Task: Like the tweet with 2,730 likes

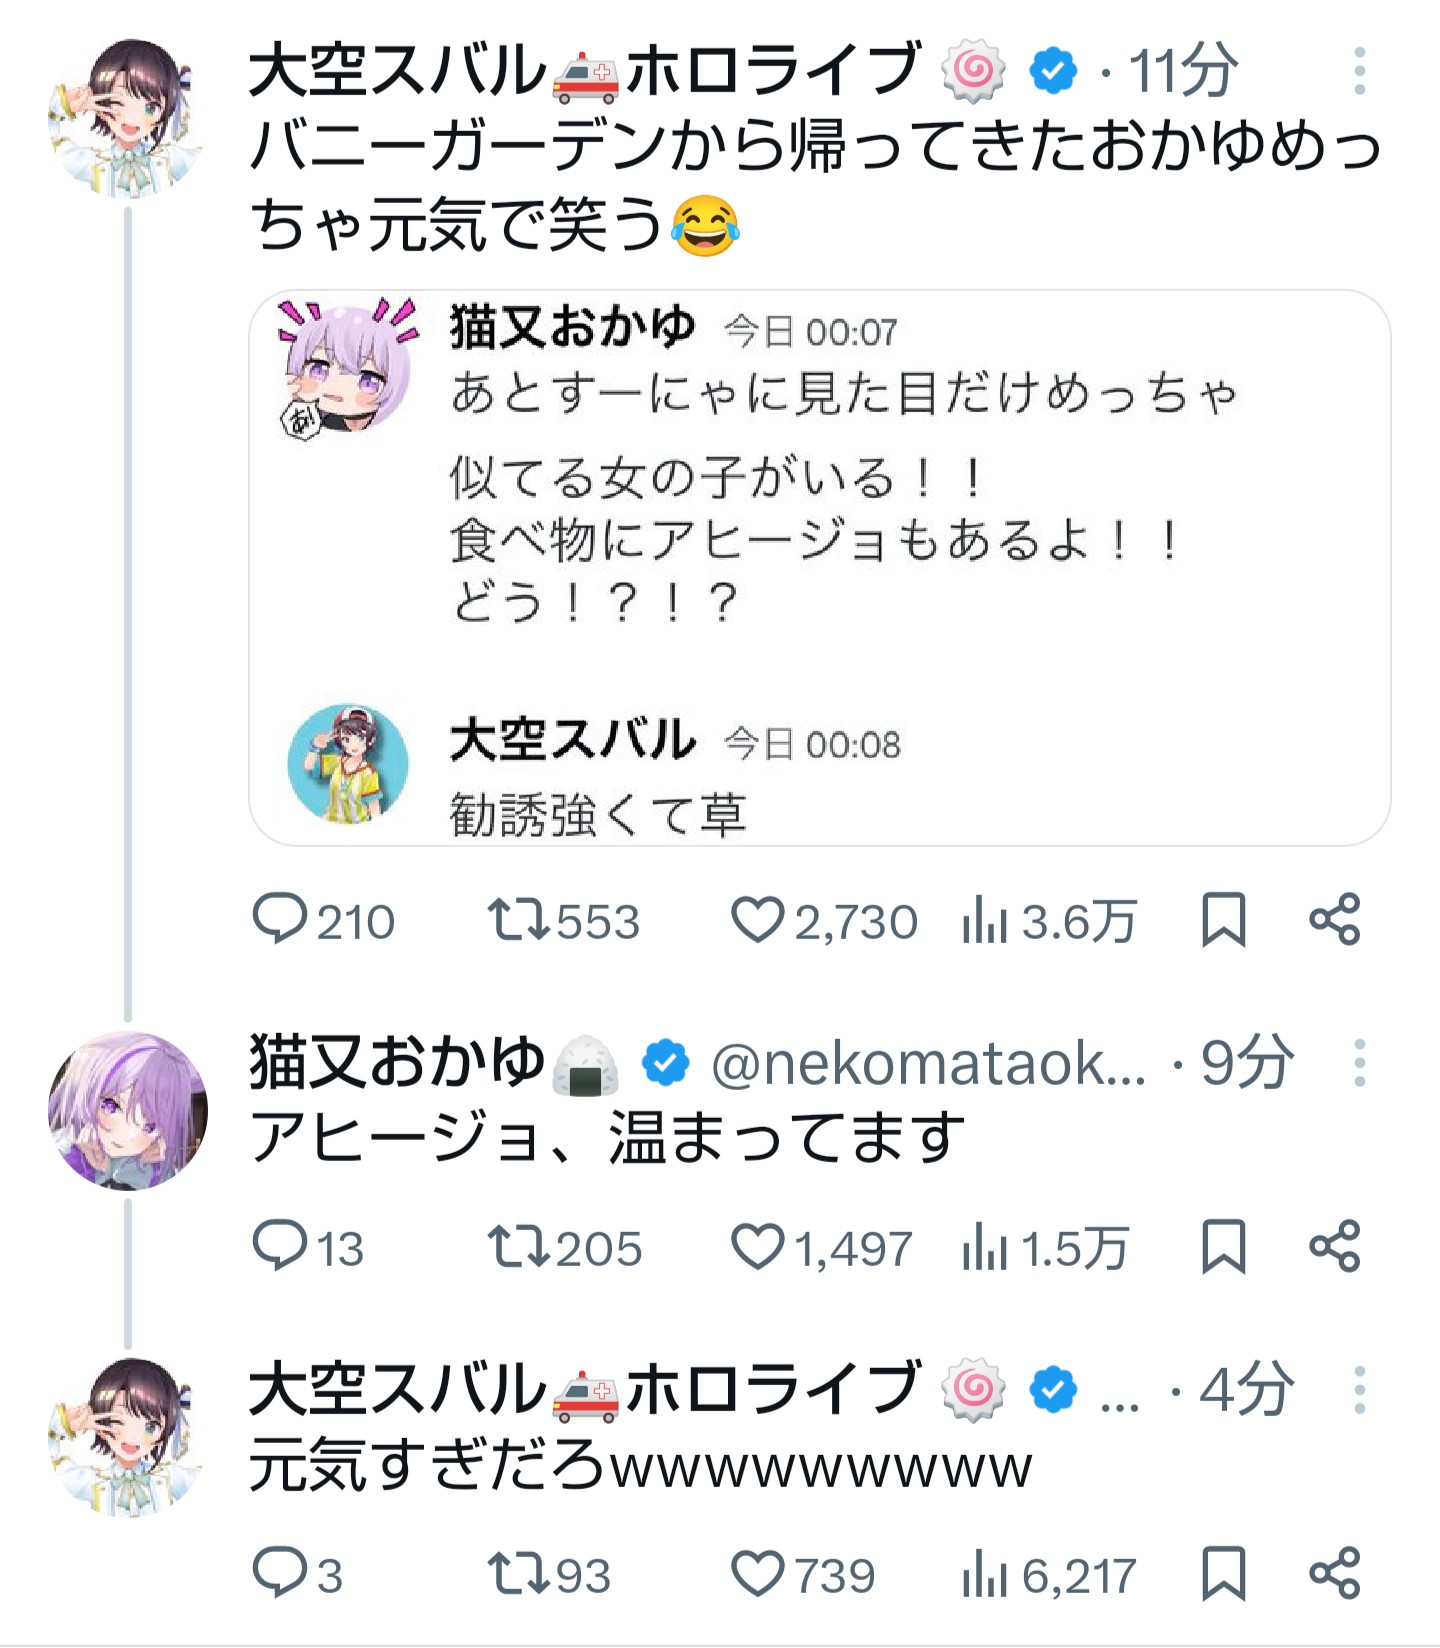Action: [757, 919]
